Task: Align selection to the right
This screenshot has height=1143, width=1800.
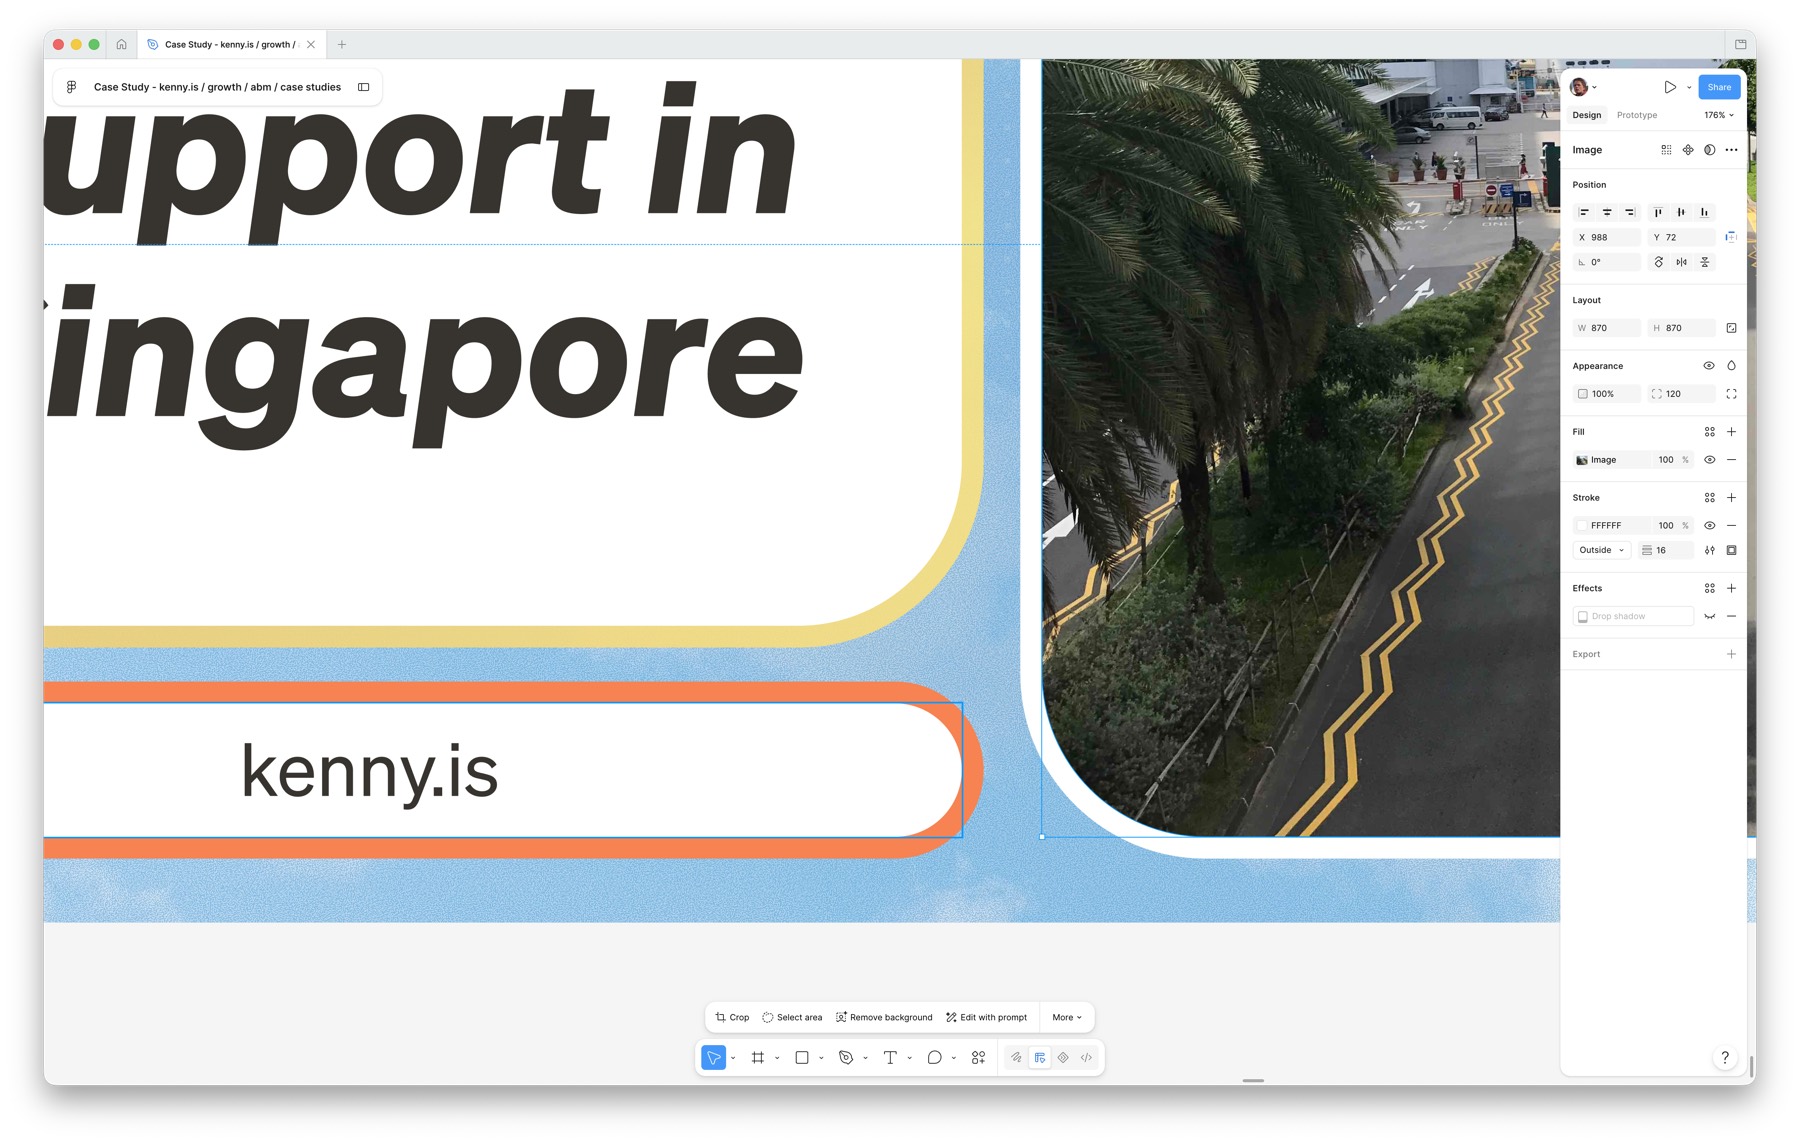Action: [1630, 212]
